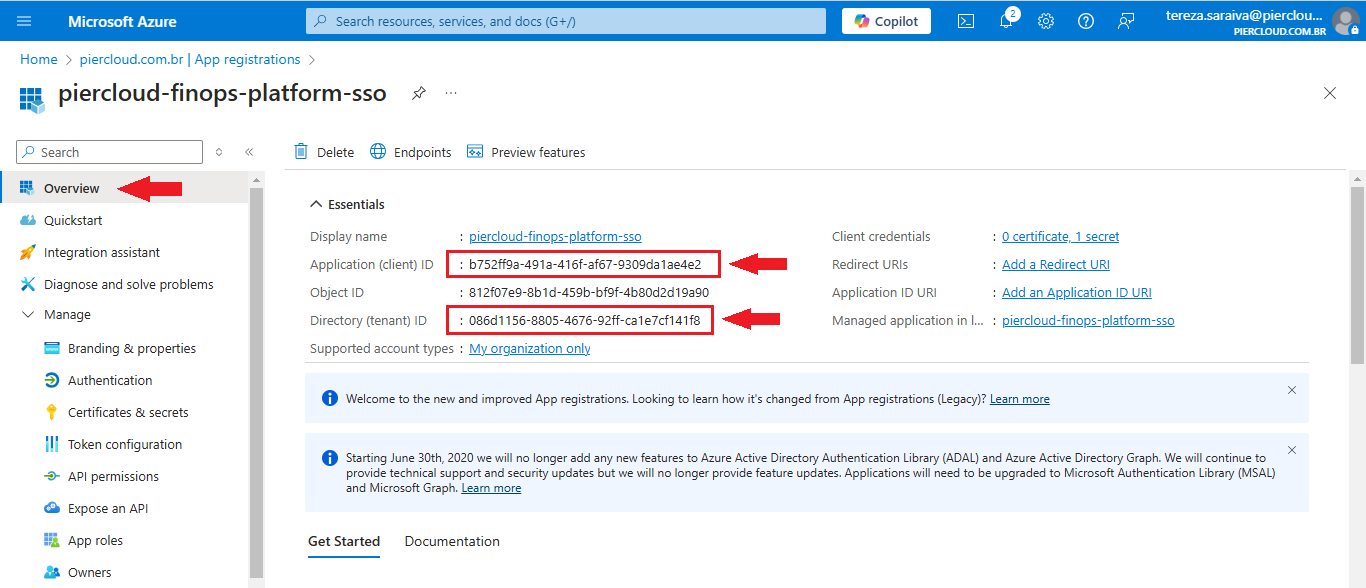Click the Add a Redirect URI link

(1056, 265)
